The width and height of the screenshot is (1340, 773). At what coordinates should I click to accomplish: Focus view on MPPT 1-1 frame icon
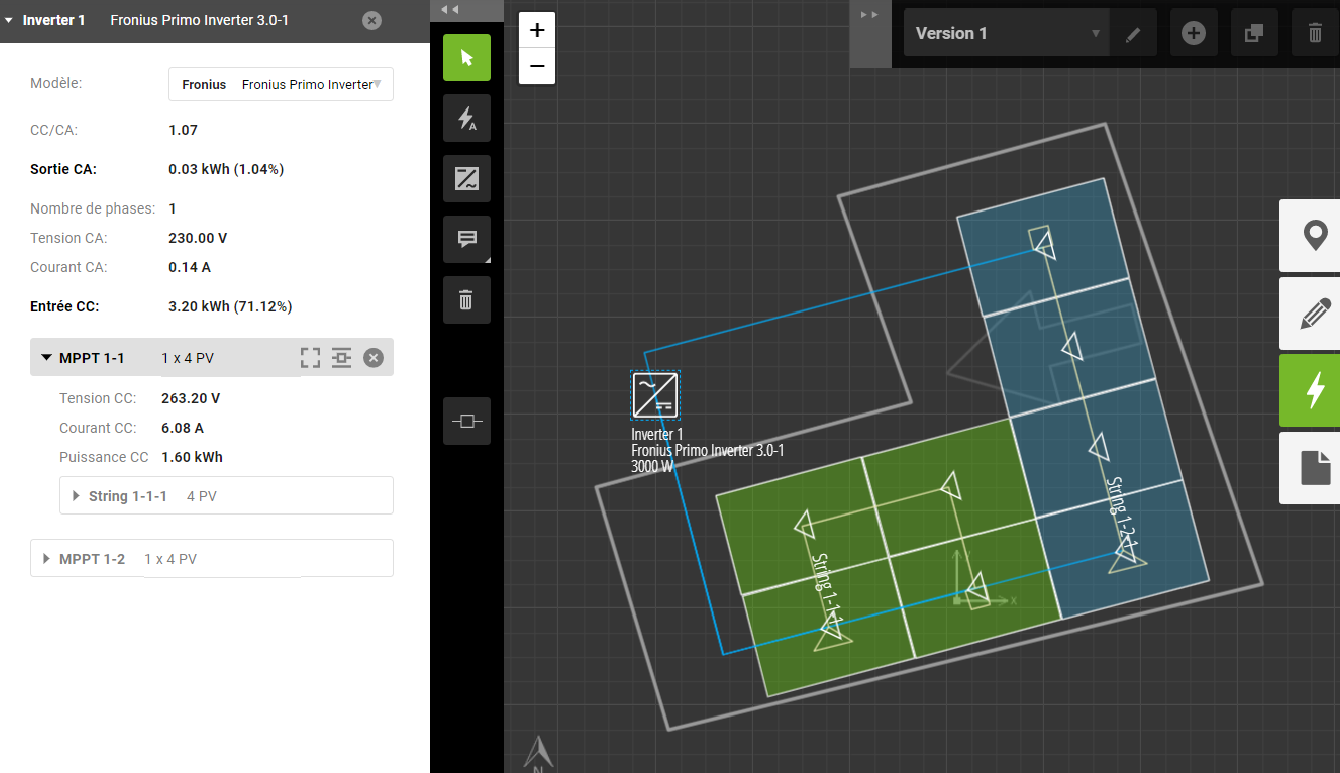(310, 358)
